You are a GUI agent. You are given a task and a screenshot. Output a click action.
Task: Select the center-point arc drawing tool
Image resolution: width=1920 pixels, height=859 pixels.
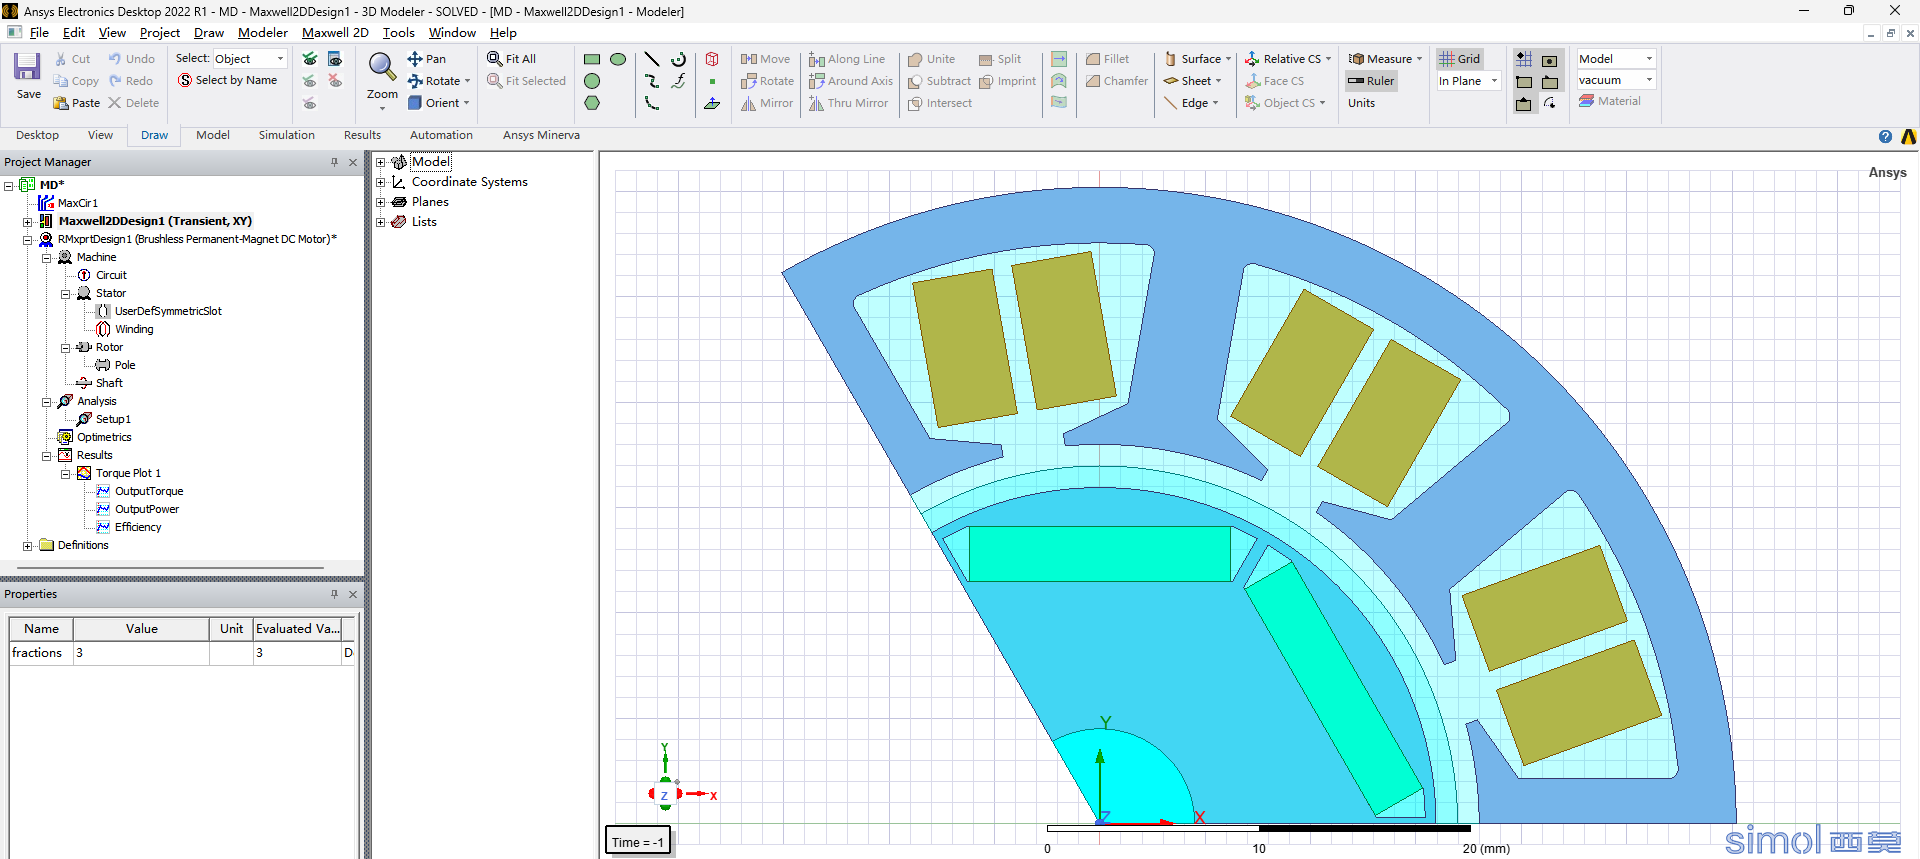tap(679, 59)
